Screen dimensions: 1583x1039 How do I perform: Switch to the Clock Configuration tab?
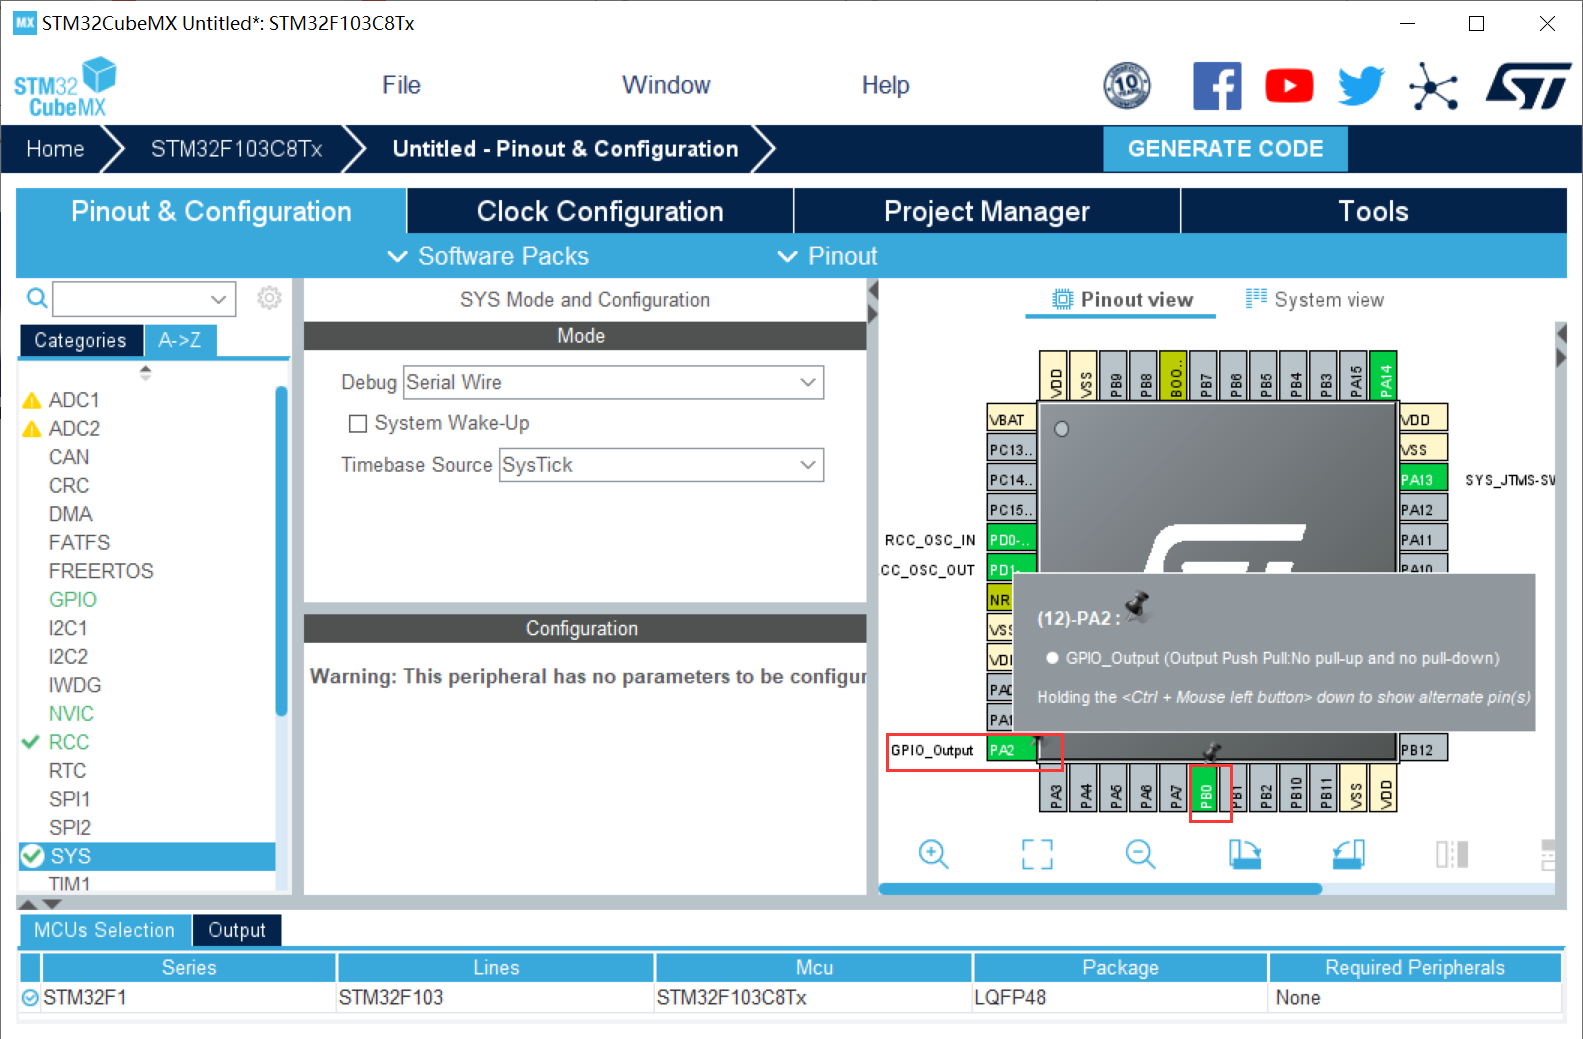600,211
